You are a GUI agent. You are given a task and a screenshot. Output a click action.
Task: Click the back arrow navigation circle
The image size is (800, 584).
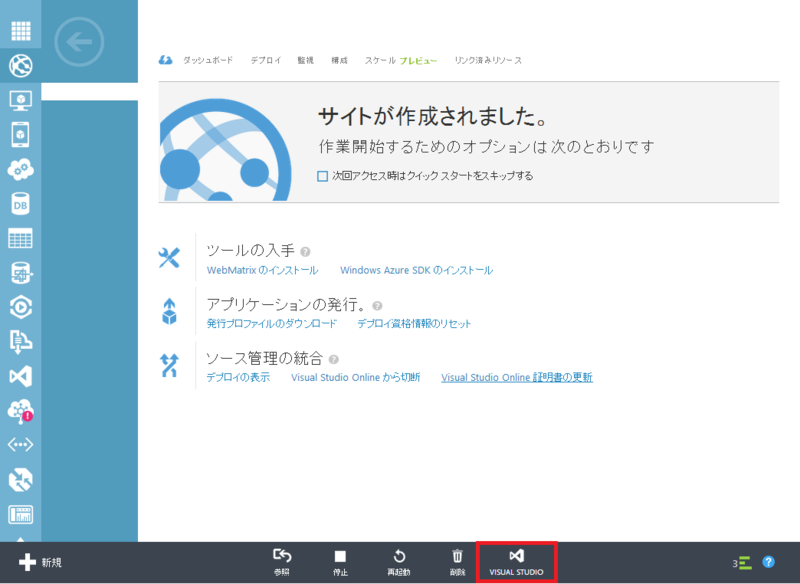(x=78, y=44)
